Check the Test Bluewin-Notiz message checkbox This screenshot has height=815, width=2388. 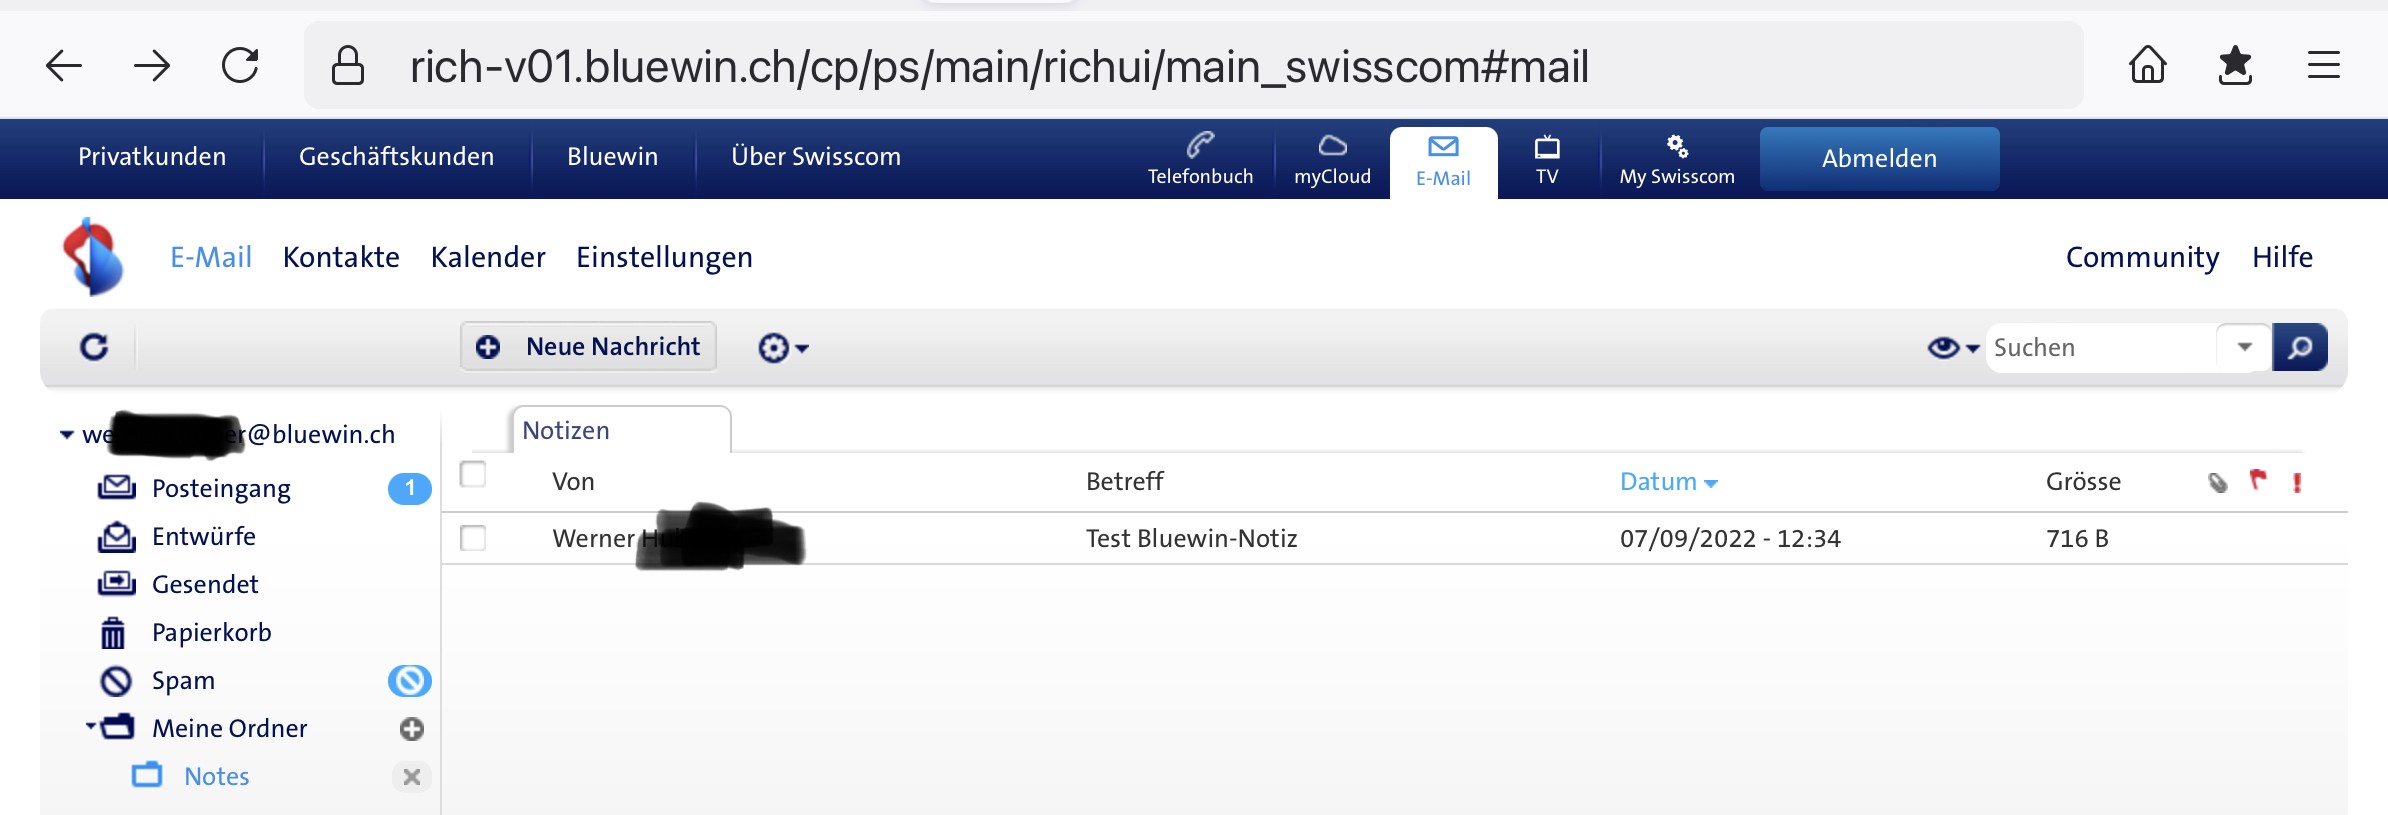pos(473,538)
